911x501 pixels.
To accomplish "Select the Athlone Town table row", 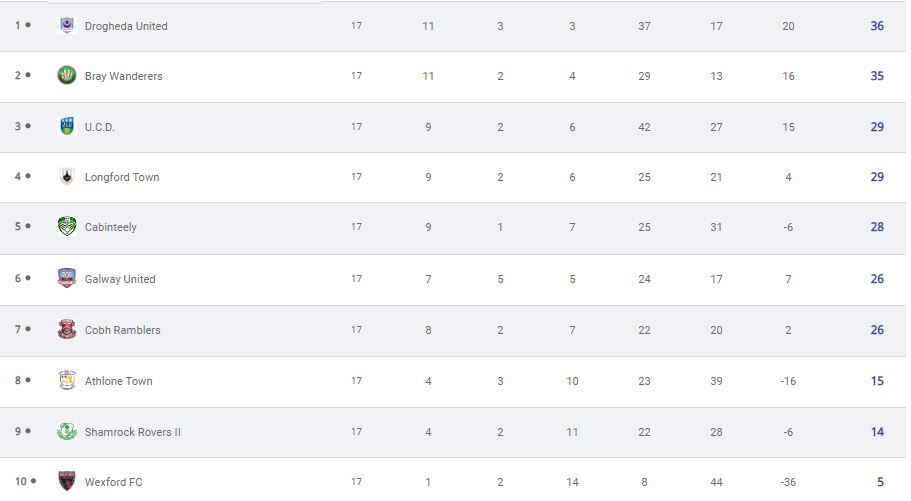I will pos(453,381).
